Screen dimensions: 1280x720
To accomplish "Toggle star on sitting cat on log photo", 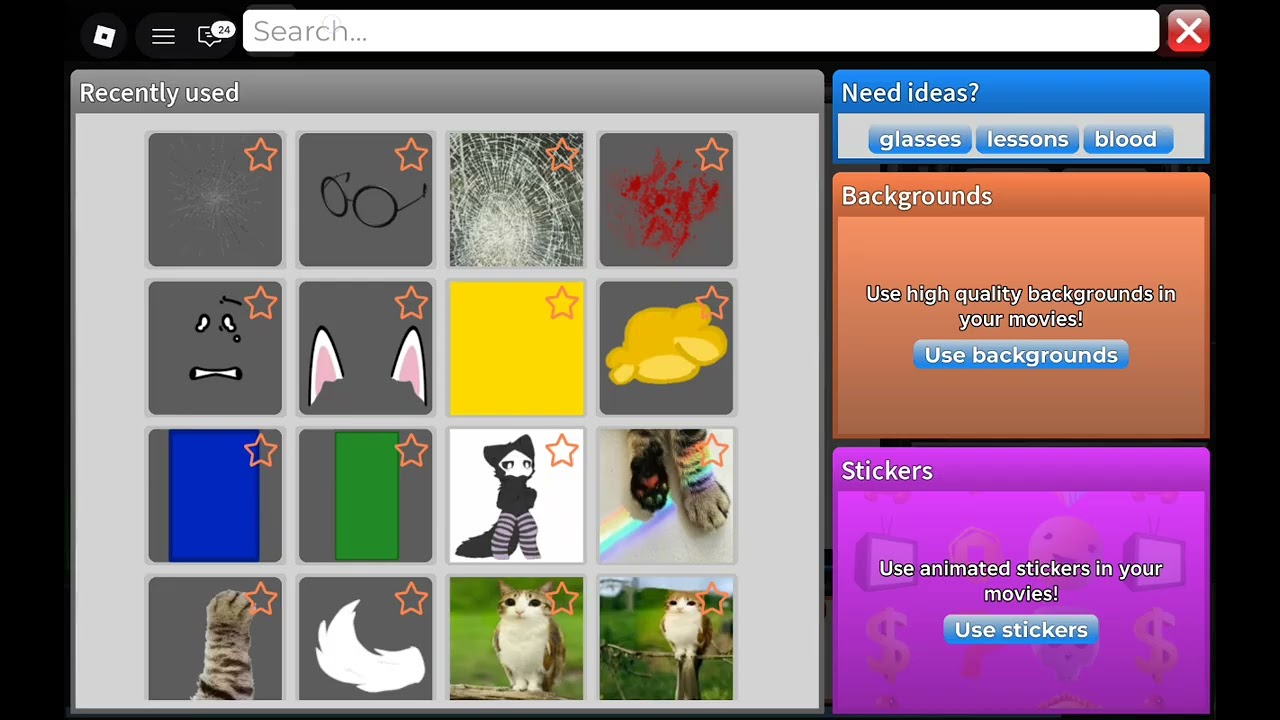I will [562, 599].
